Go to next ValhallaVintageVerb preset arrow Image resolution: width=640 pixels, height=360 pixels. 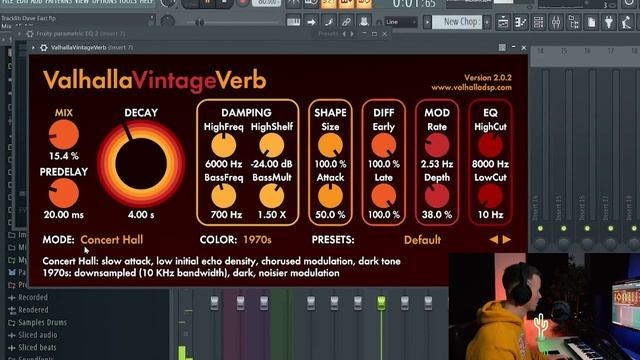(507, 240)
